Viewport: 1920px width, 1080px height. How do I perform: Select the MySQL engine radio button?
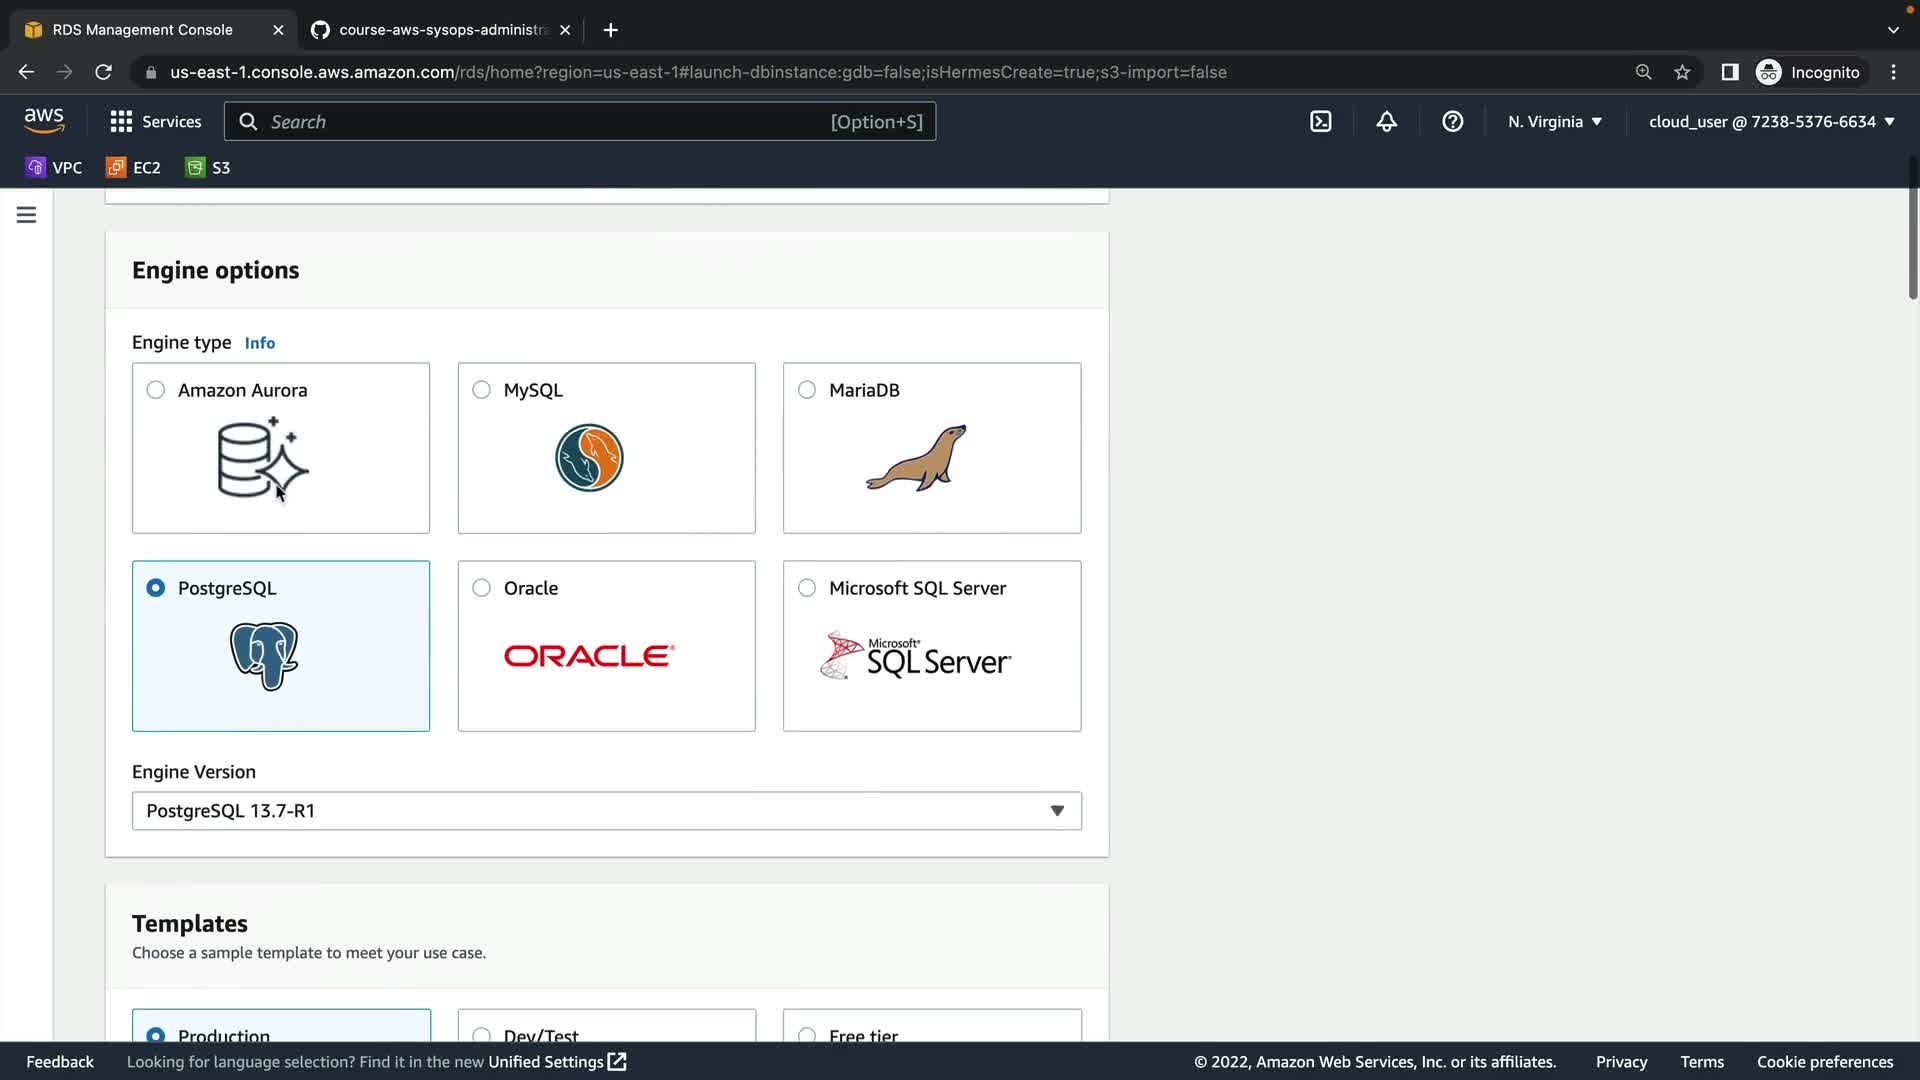pyautogui.click(x=481, y=390)
